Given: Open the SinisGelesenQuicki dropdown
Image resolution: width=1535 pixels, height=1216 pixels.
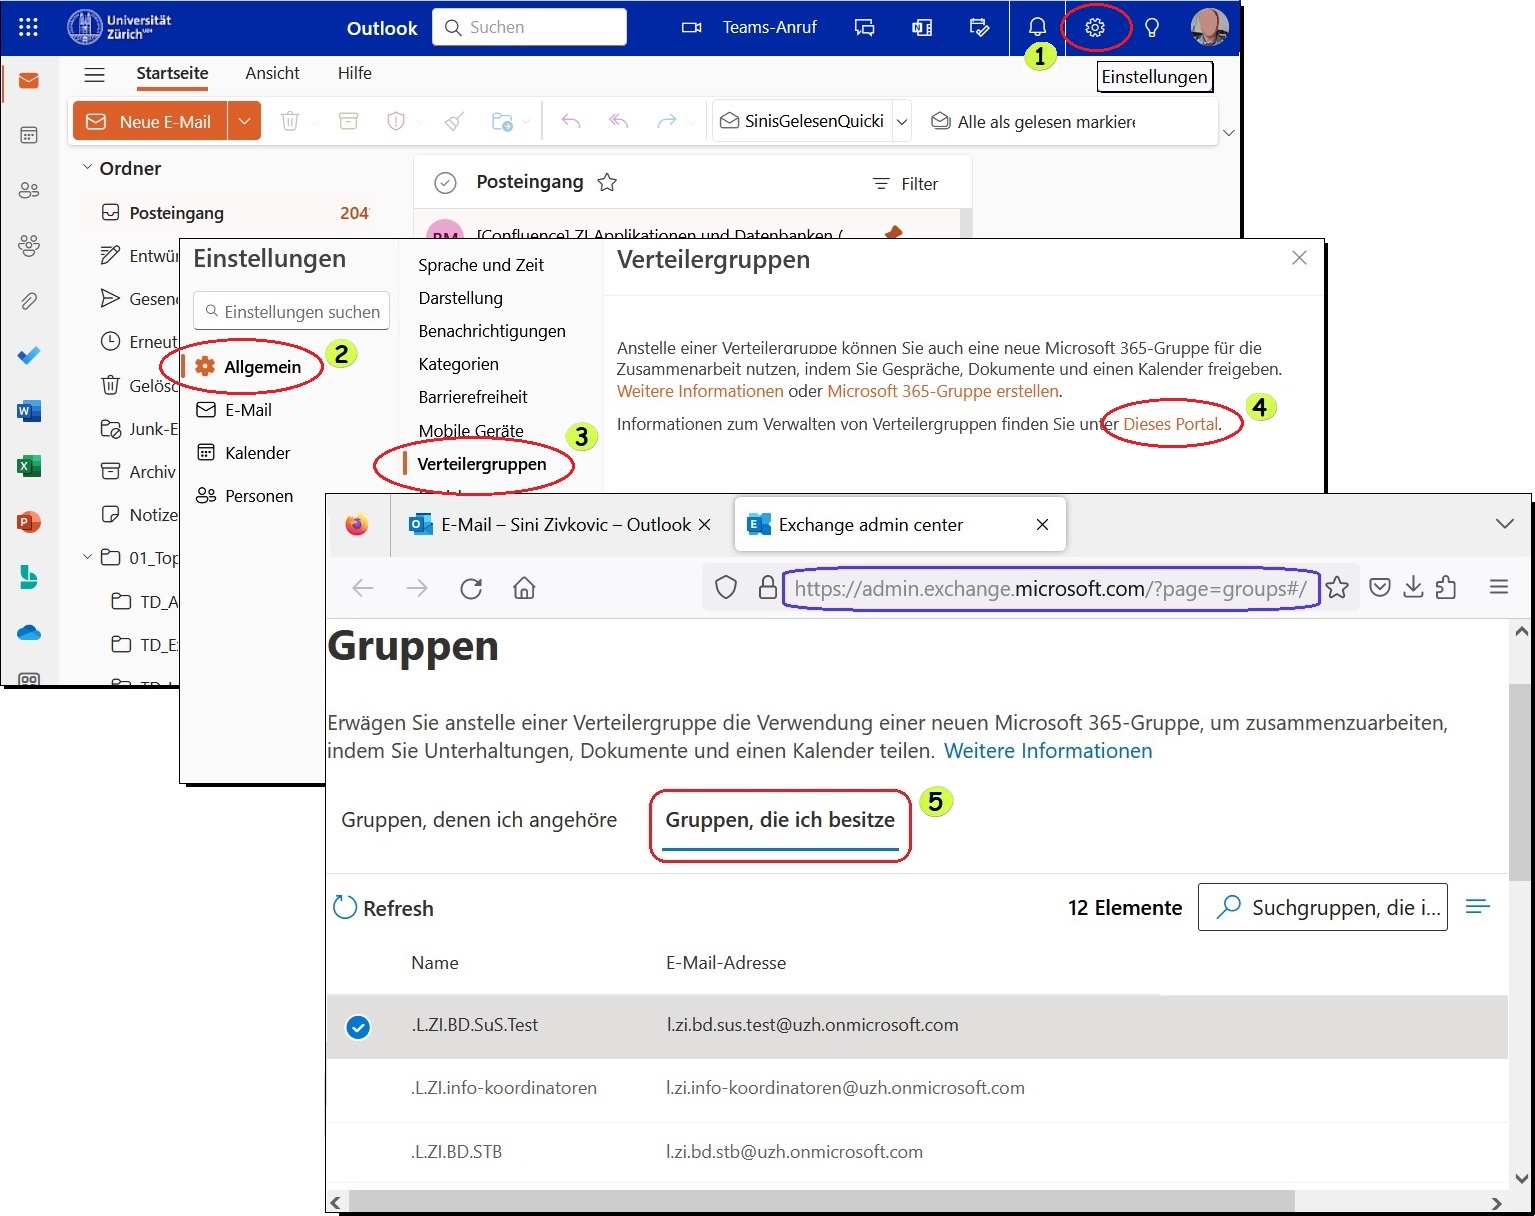Looking at the screenshot, I should (902, 120).
